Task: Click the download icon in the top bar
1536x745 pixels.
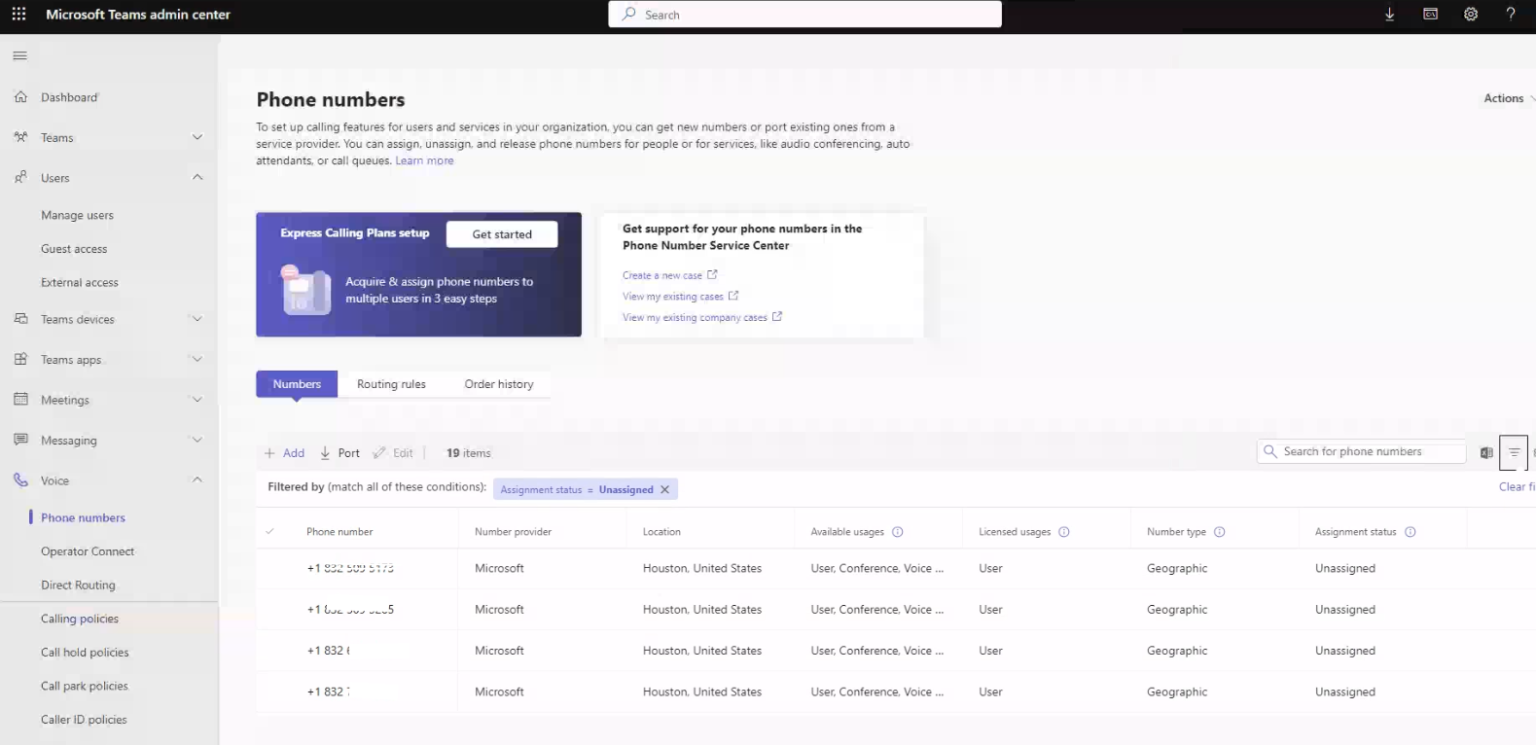Action: [x=1389, y=14]
